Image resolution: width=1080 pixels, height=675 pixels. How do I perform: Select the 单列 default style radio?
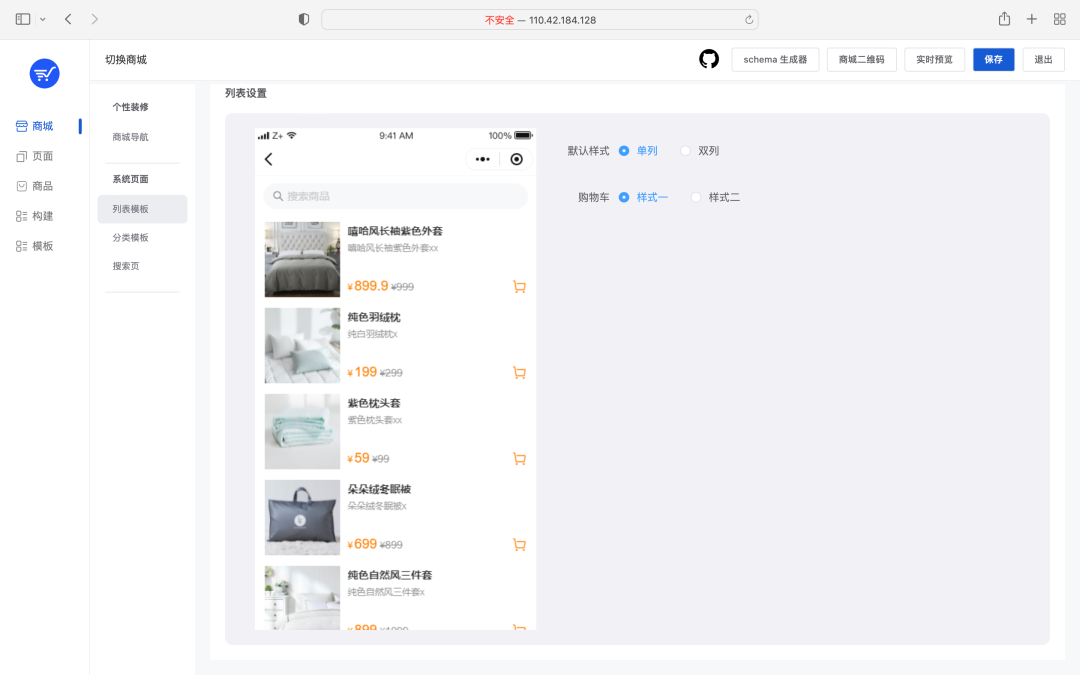[x=624, y=151]
